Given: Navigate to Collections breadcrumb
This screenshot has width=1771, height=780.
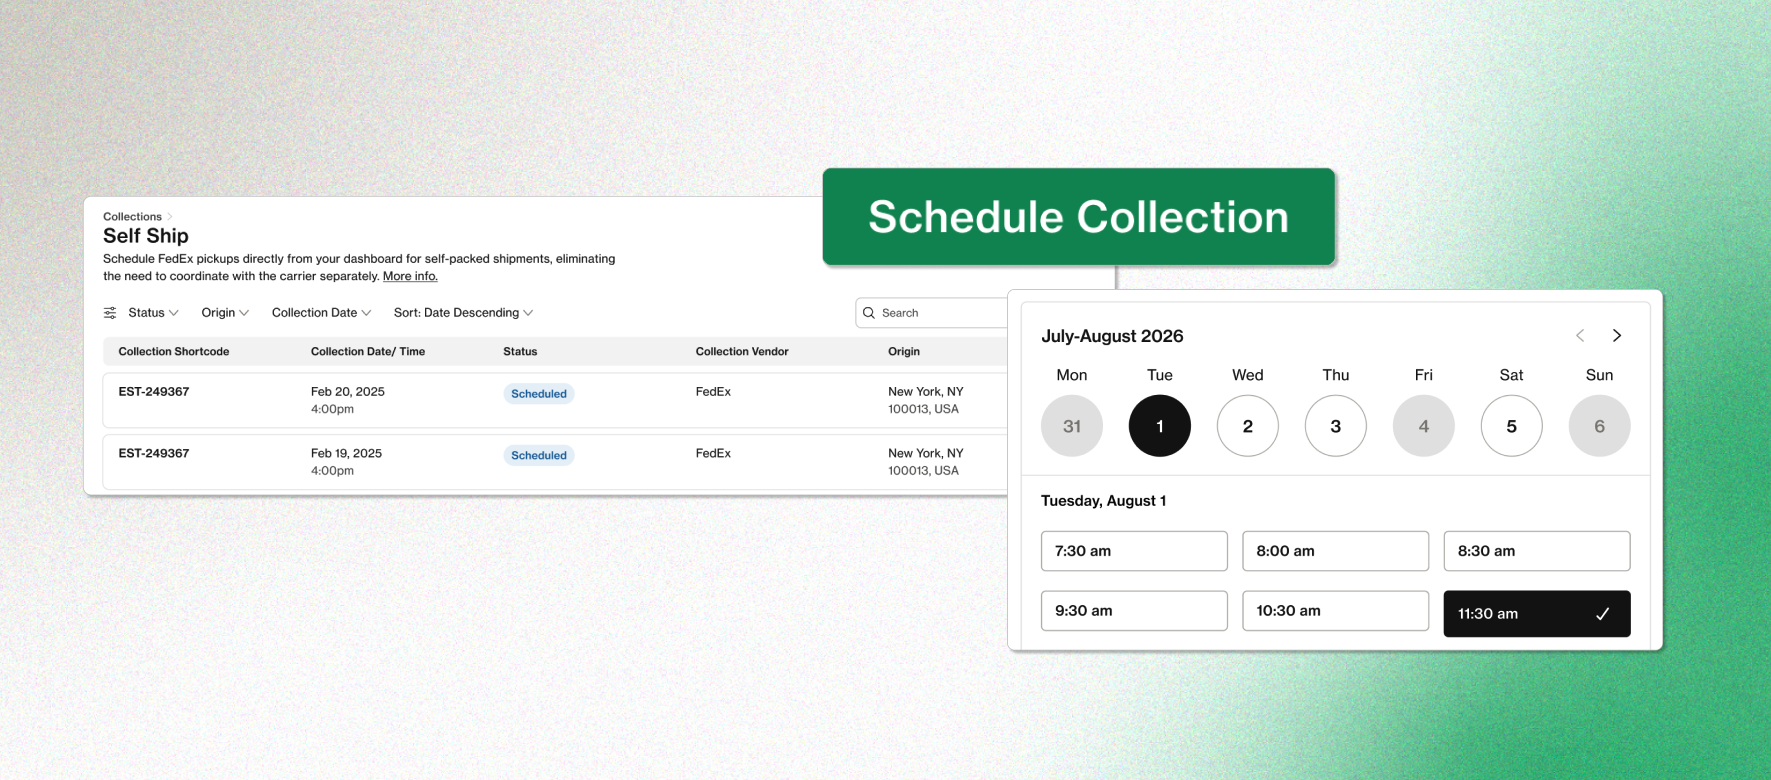Looking at the screenshot, I should click(132, 217).
